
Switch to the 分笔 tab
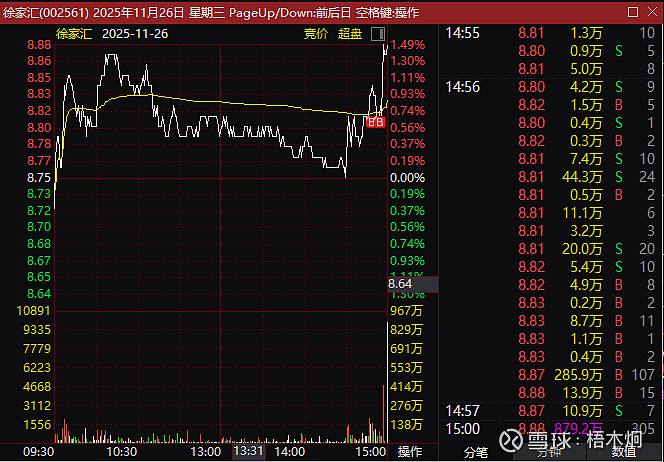click(x=476, y=453)
